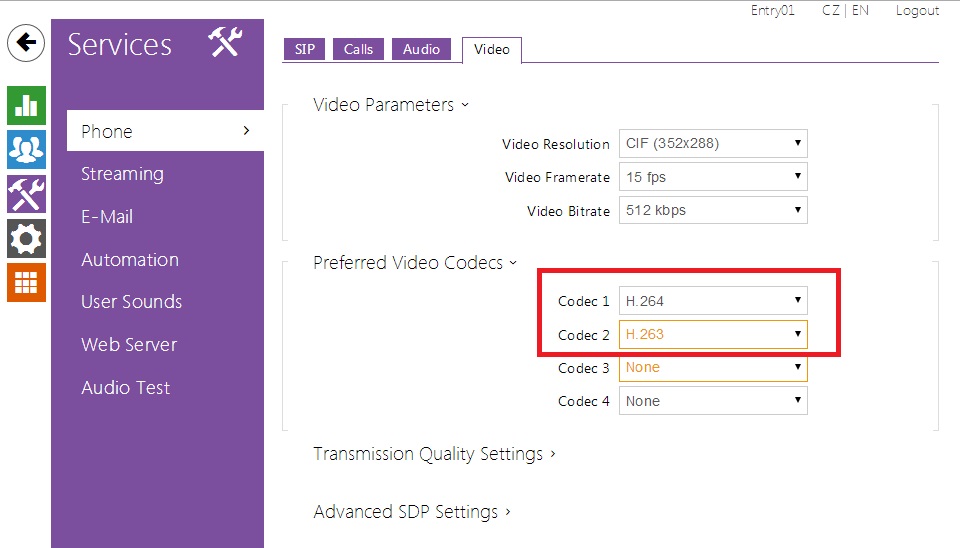
Task: Expand Advanced SDP Settings section
Action: (412, 511)
